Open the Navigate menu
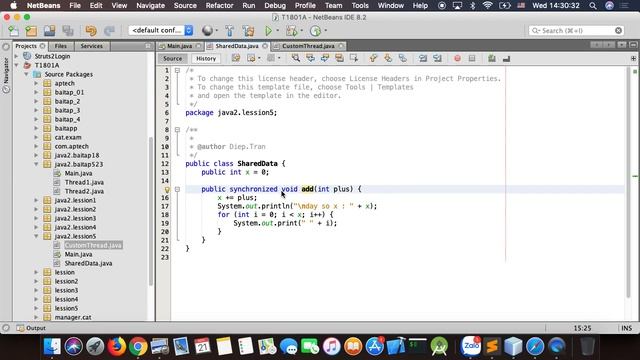The height and width of the screenshot is (360, 640). pyautogui.click(x=150, y=6)
